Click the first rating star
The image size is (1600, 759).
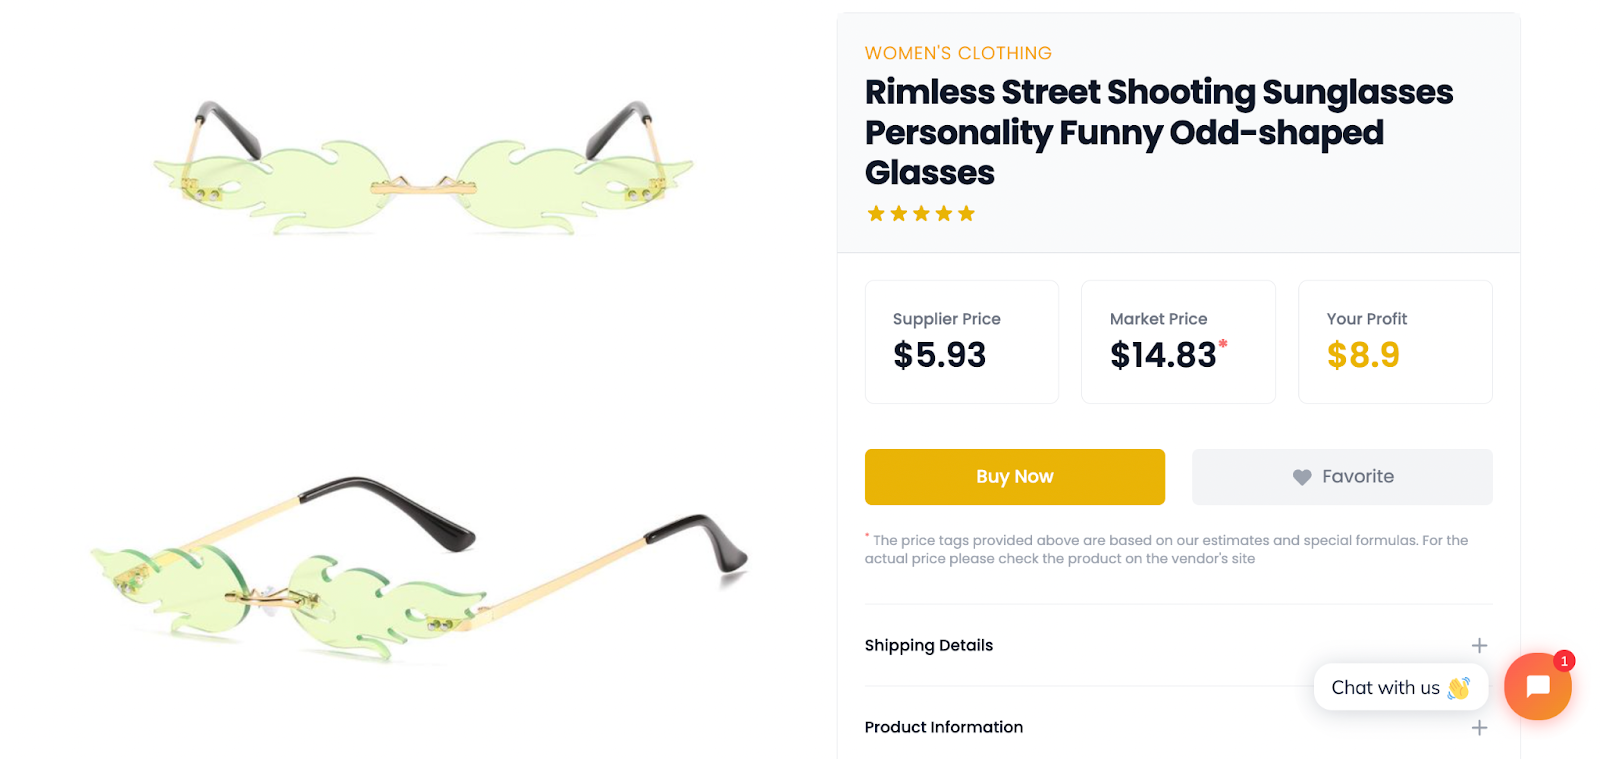click(876, 213)
